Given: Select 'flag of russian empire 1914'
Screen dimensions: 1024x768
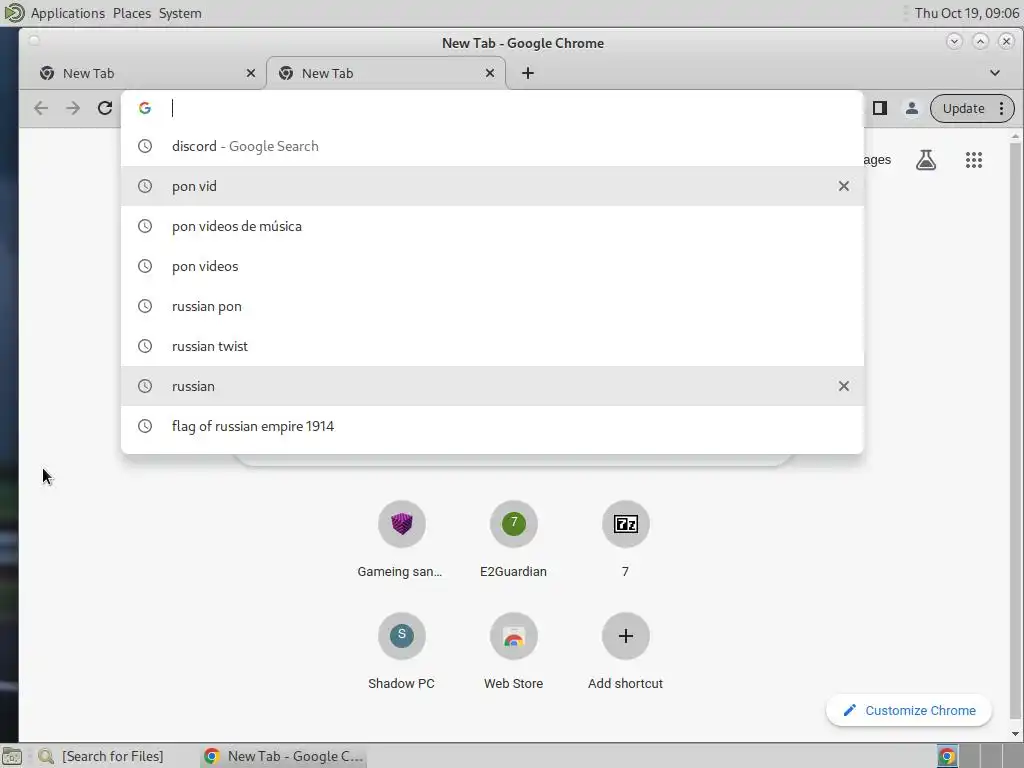Looking at the screenshot, I should 492,426.
